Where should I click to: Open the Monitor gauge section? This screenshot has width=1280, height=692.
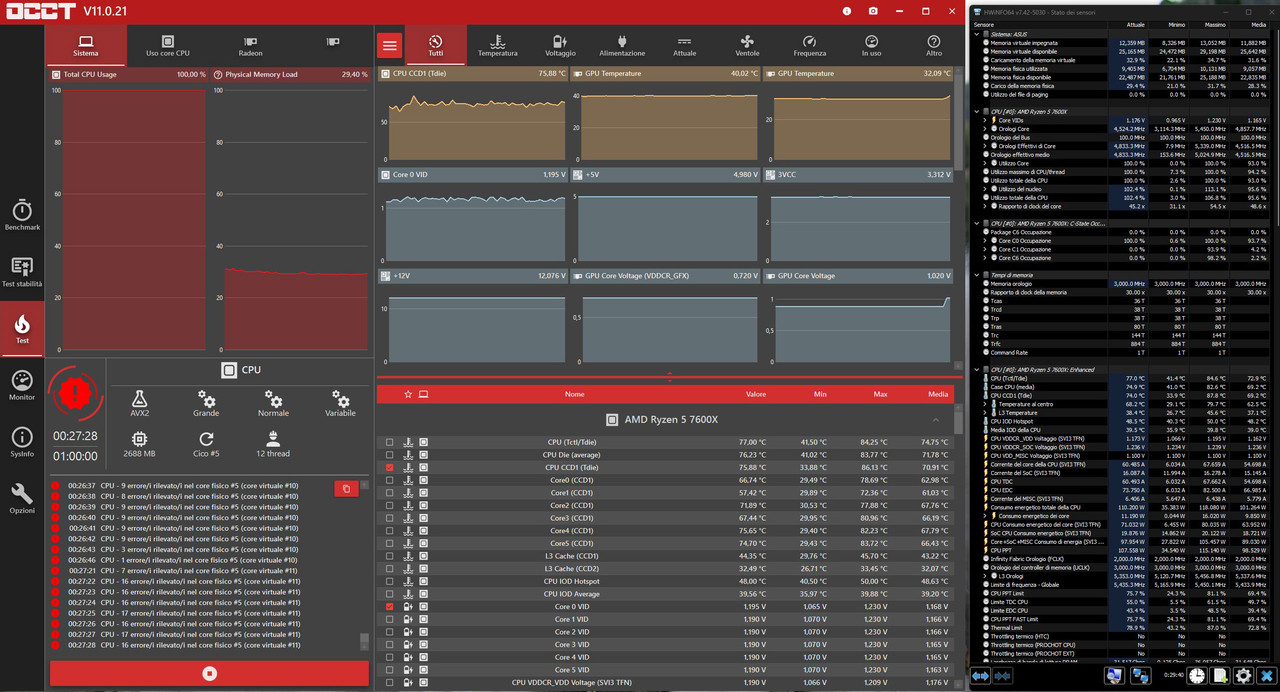coord(22,385)
